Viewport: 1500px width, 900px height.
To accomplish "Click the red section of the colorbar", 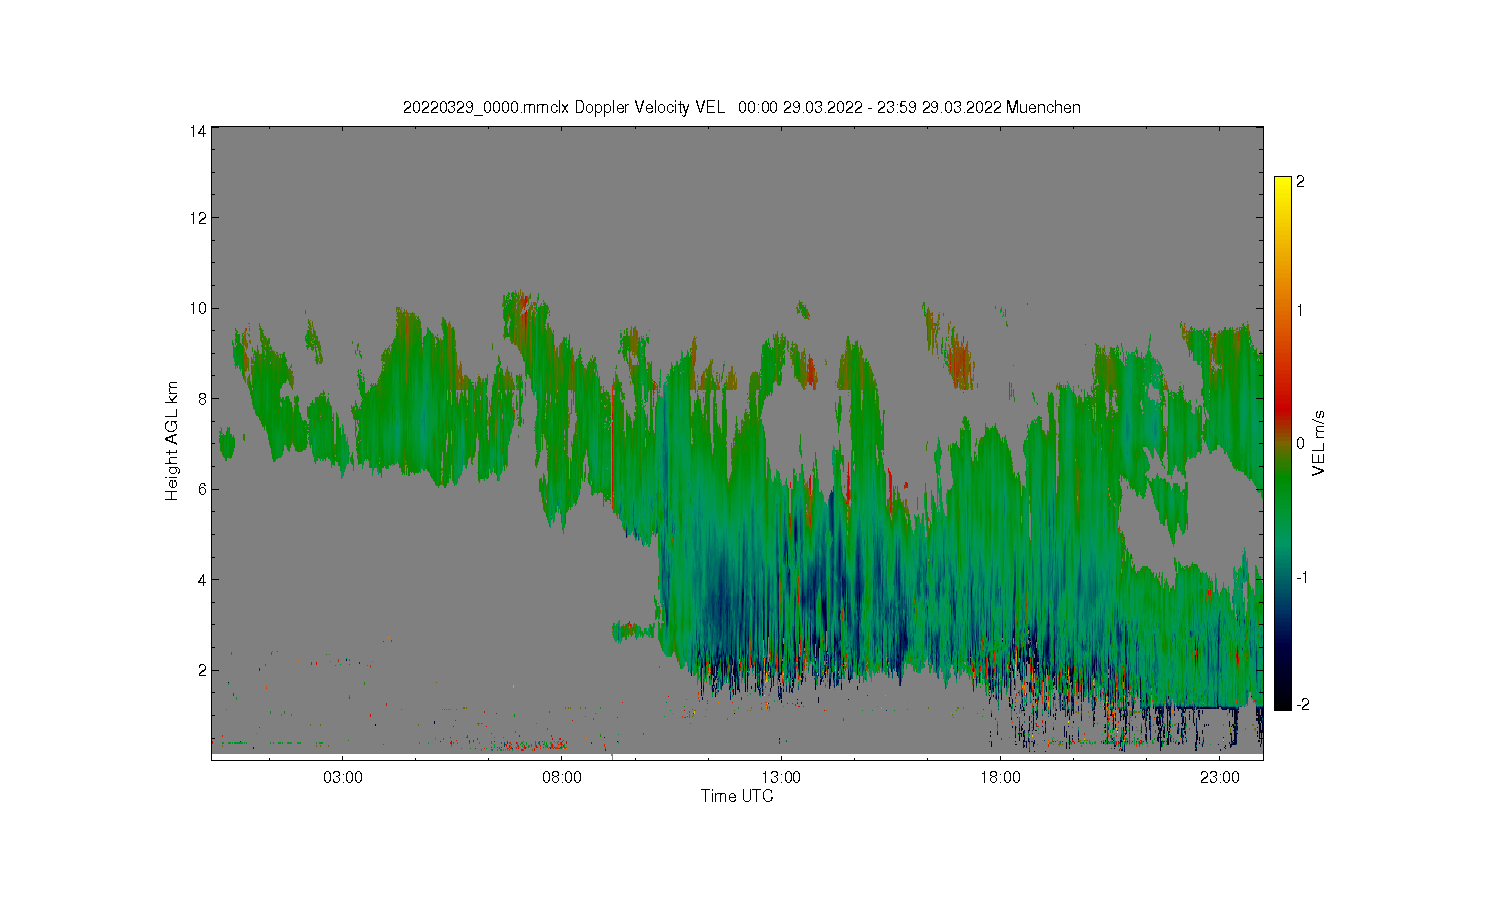I will 1283,405.
